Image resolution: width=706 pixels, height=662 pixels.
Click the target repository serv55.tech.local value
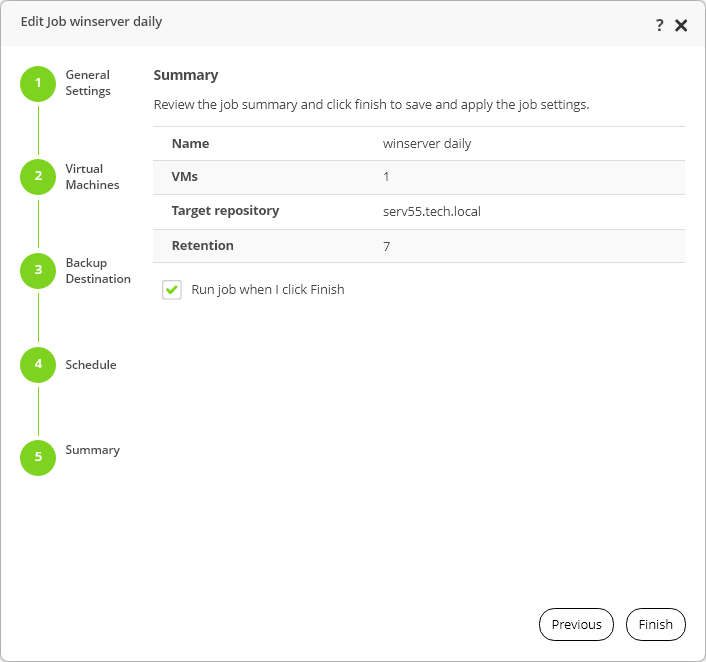432,211
